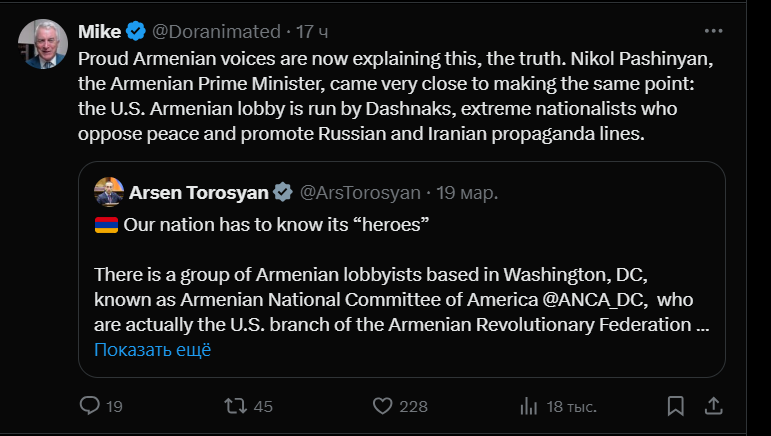
Task: Open the three-dot more options menu
Action: [x=713, y=30]
